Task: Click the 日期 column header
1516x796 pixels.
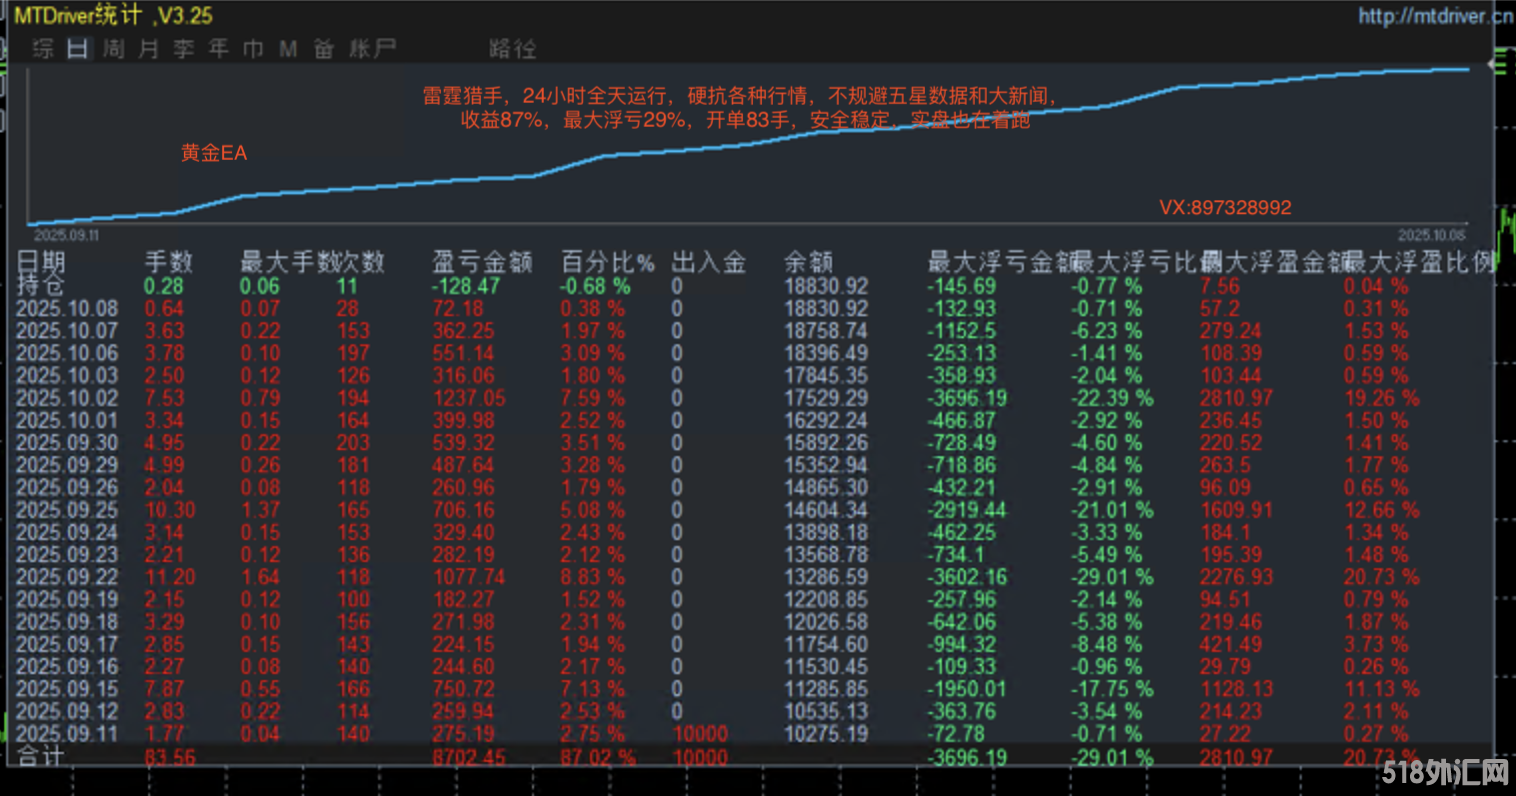Action: click(x=41, y=262)
